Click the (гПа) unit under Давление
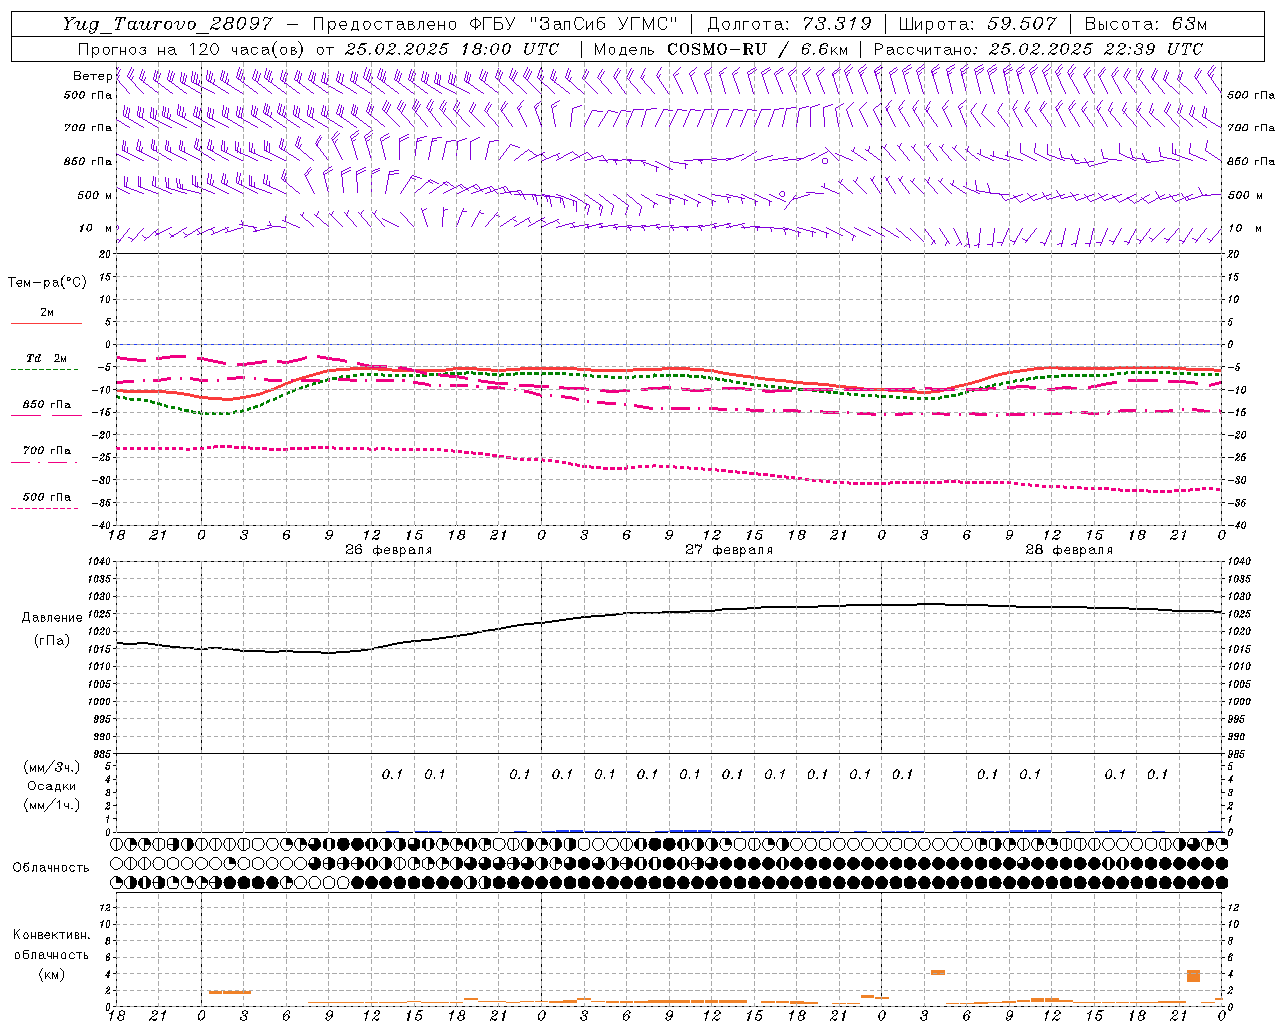1280x1024 pixels. tap(52, 640)
